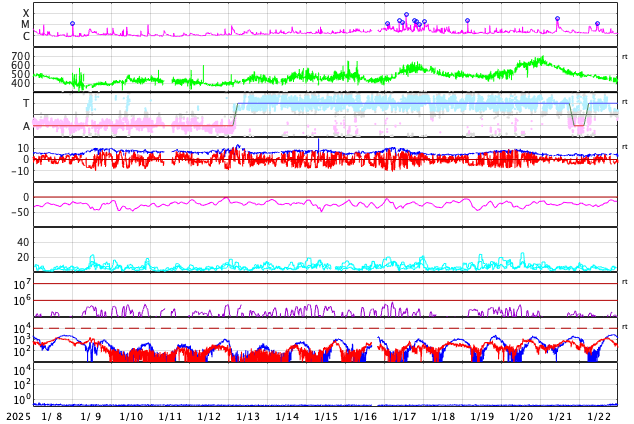Click the C flare class label

tap(26, 36)
